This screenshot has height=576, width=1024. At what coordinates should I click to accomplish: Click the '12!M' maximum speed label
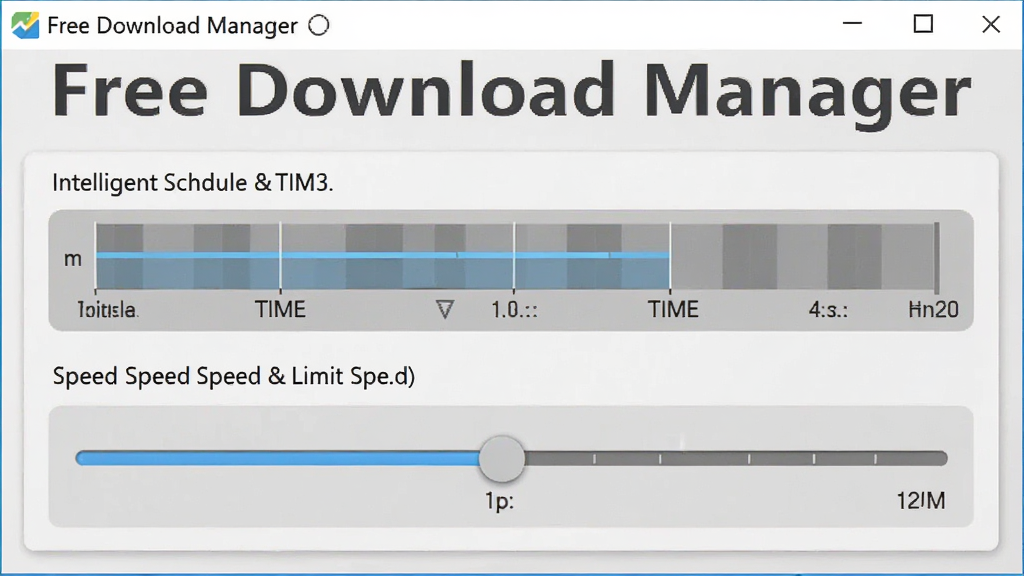921,501
